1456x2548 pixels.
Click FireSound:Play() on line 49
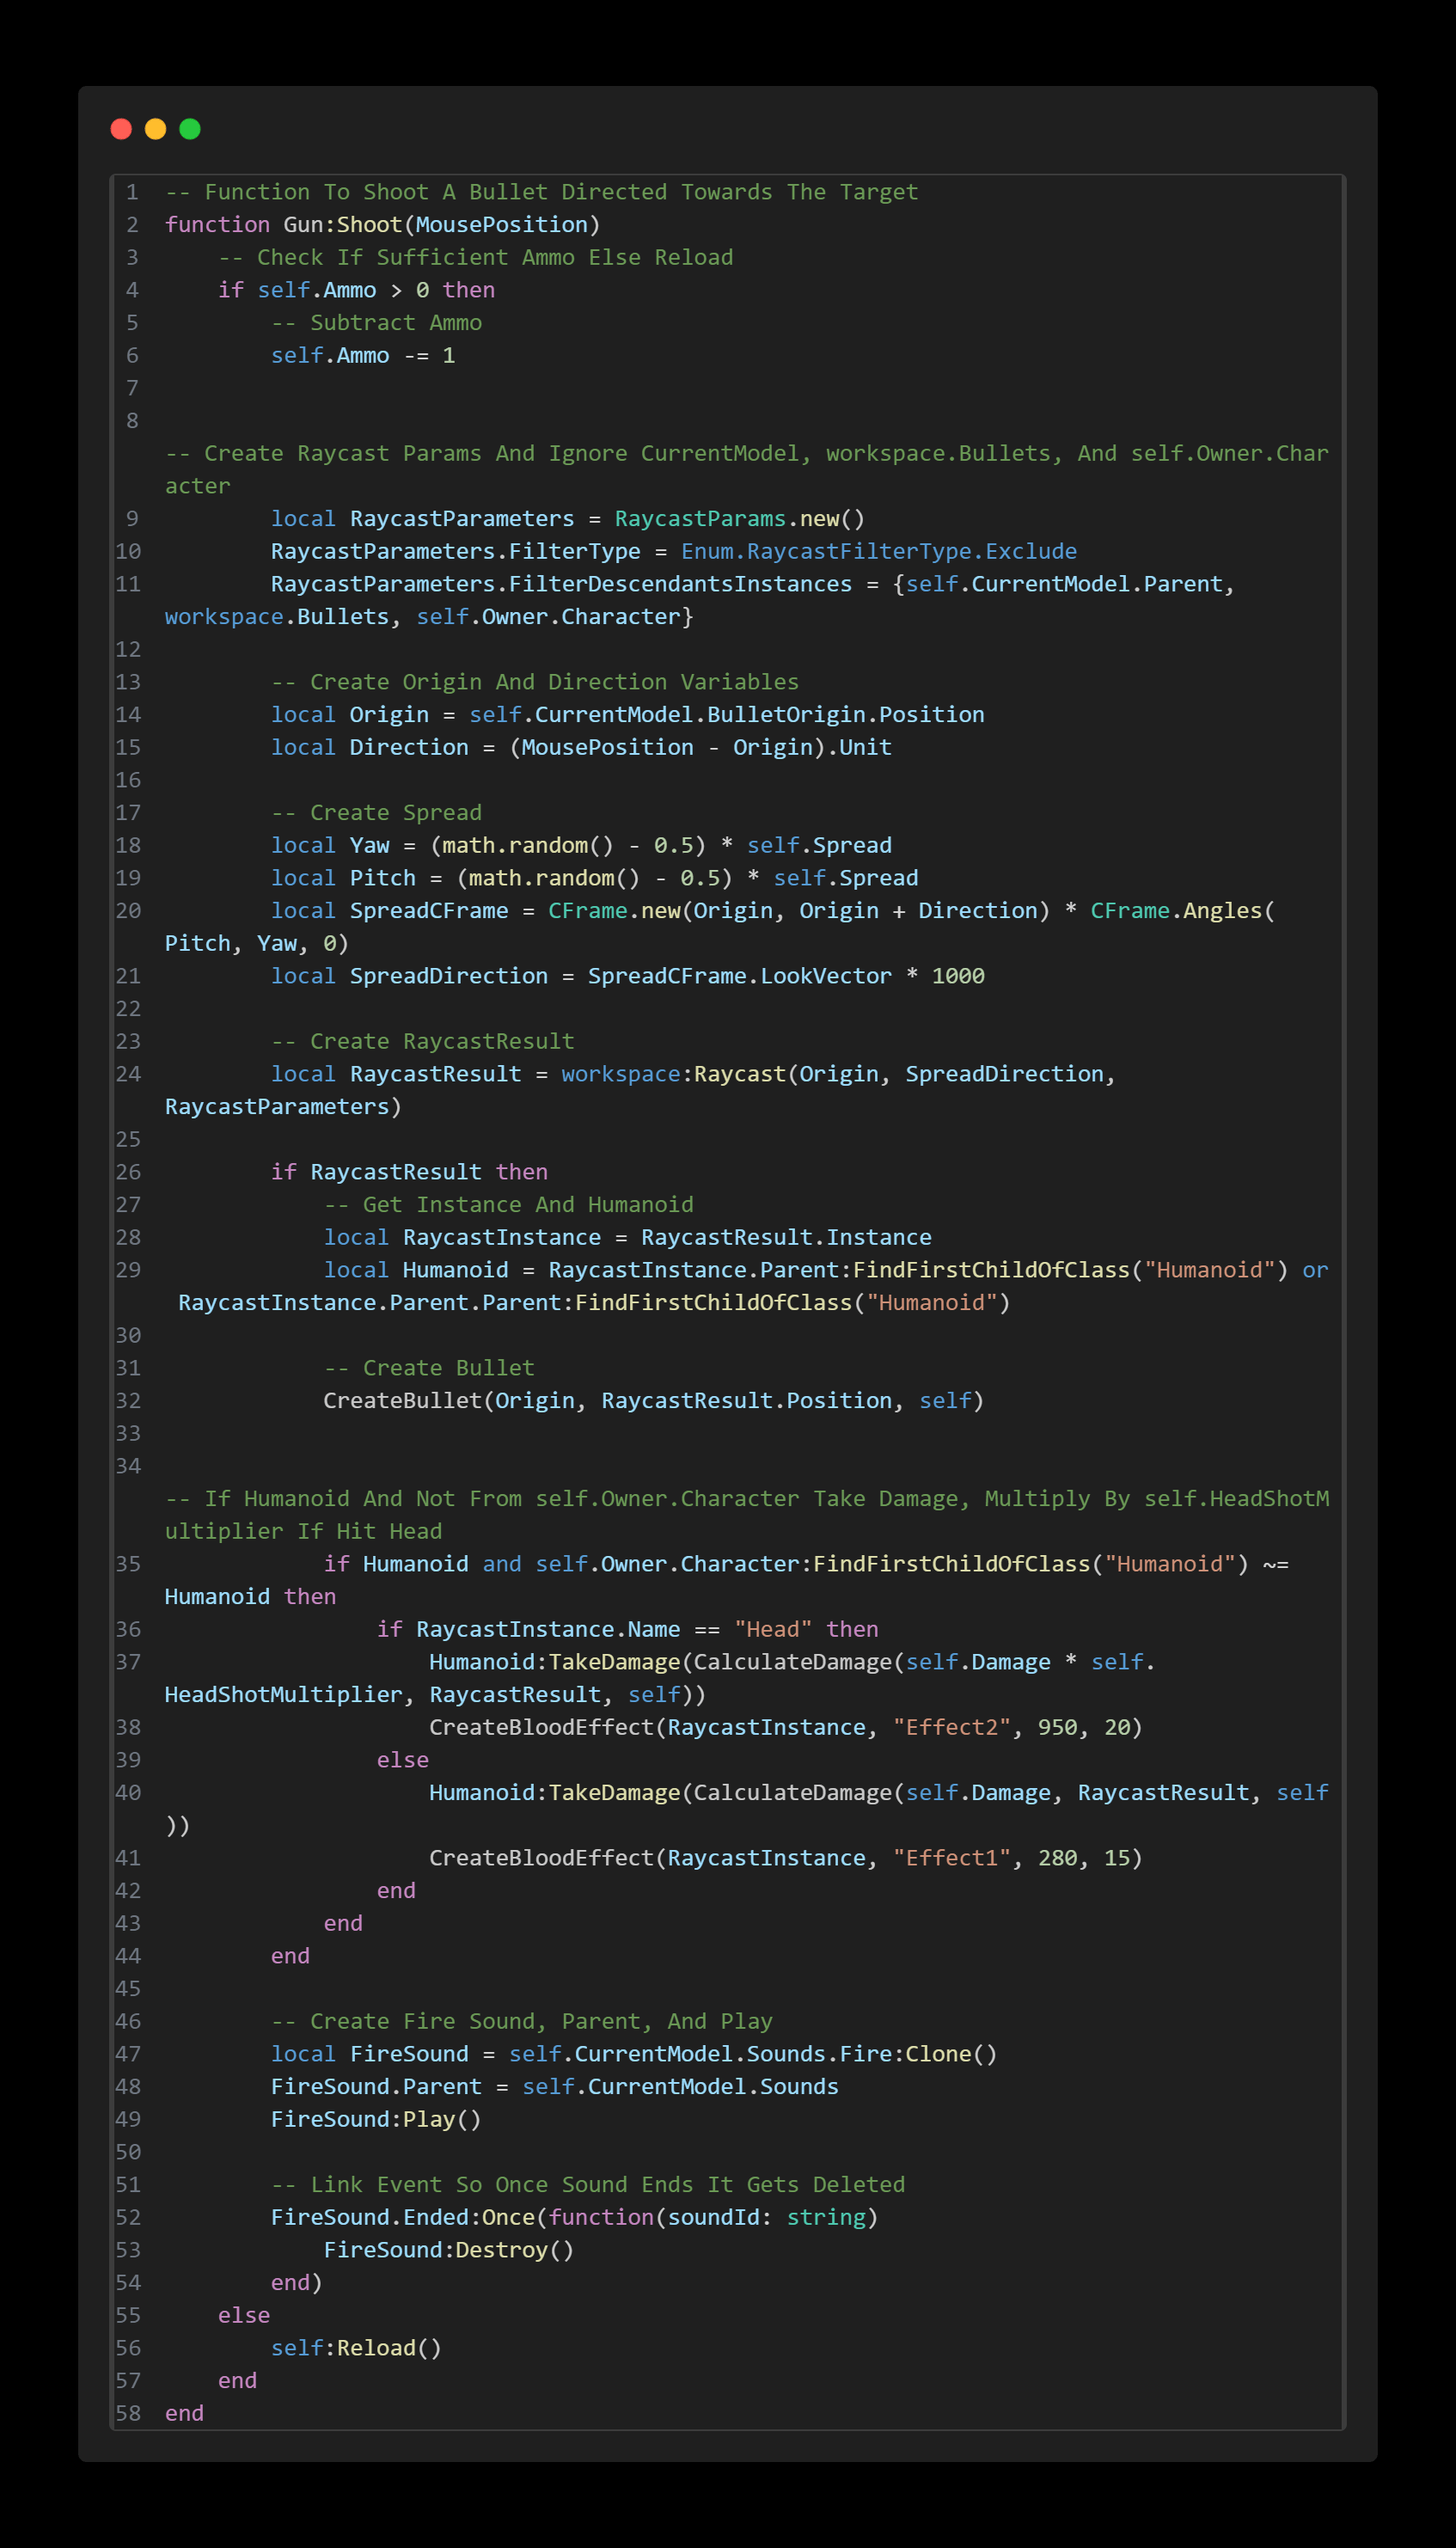pos(375,2119)
